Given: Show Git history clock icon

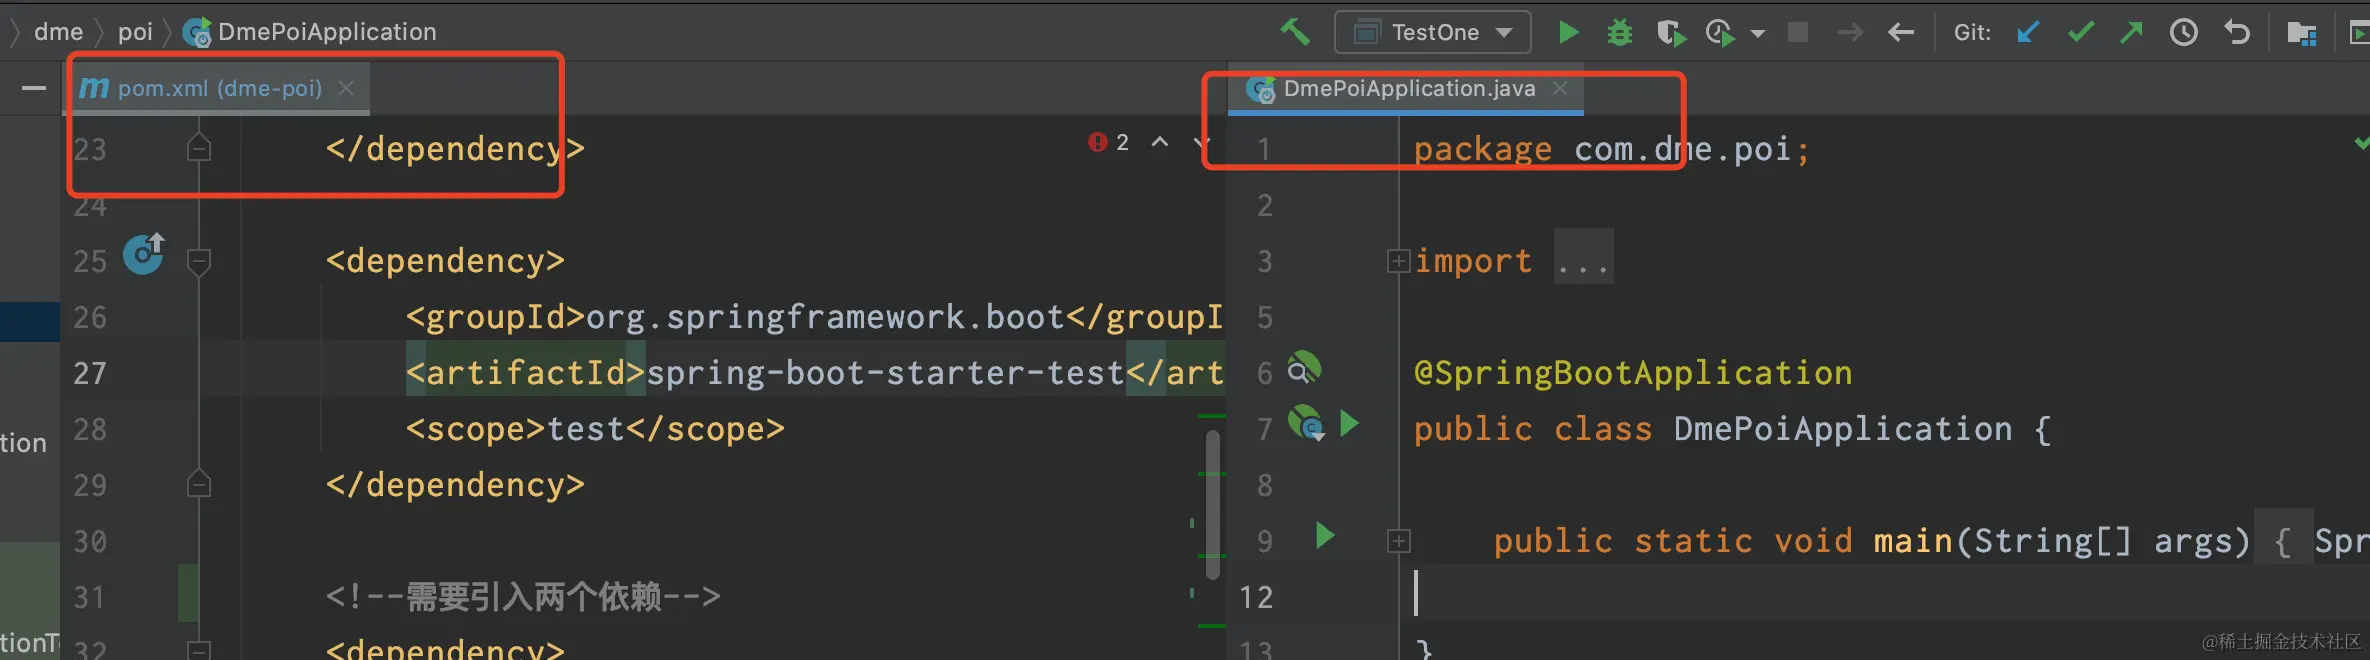Looking at the screenshot, I should (x=2184, y=33).
